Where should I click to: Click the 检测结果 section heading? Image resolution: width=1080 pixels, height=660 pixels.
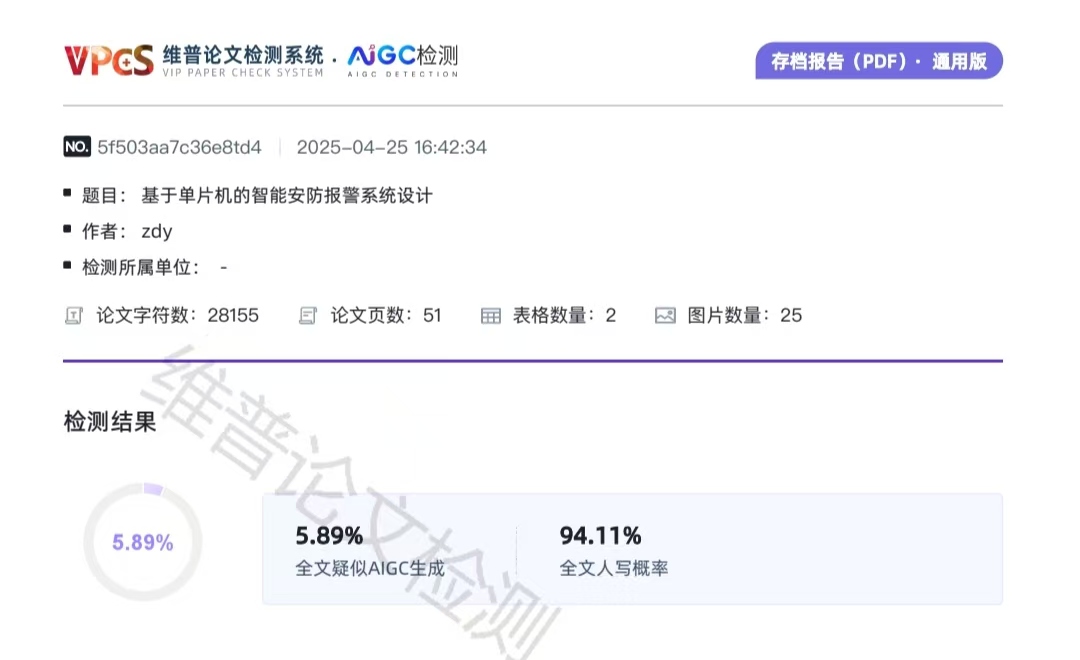coord(108,422)
